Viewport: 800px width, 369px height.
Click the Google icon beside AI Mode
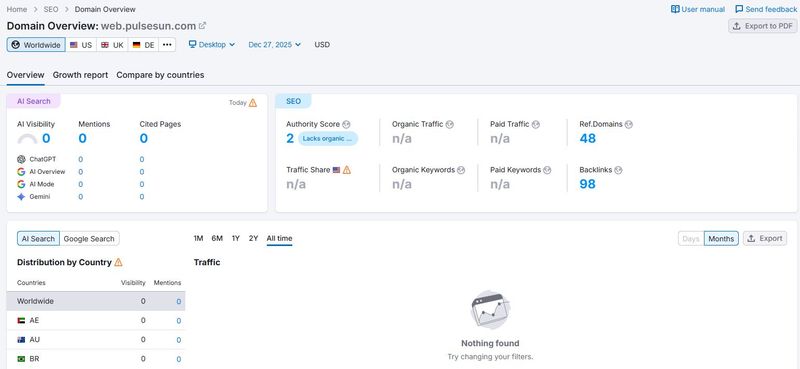21,184
